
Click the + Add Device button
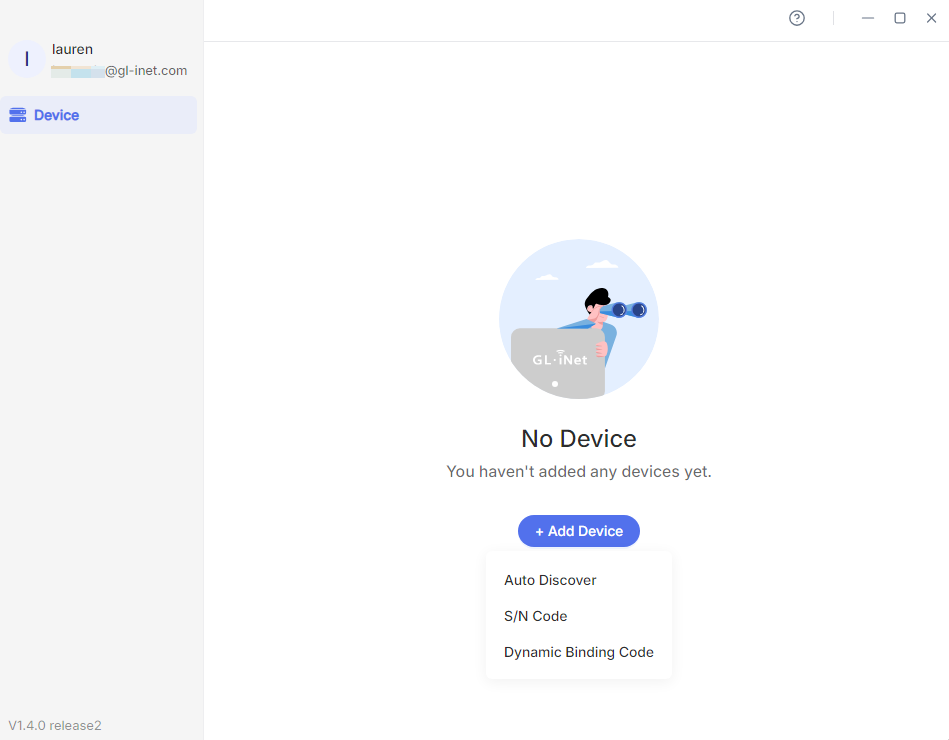pos(579,531)
